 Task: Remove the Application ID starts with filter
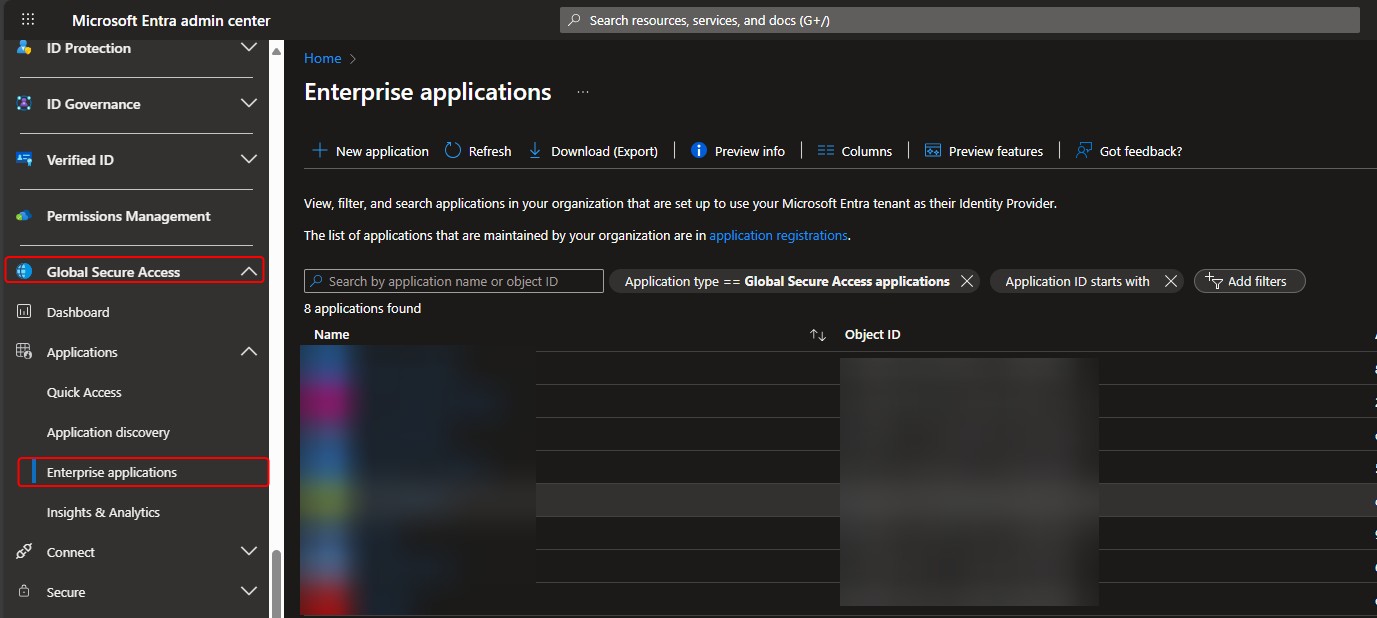1171,282
